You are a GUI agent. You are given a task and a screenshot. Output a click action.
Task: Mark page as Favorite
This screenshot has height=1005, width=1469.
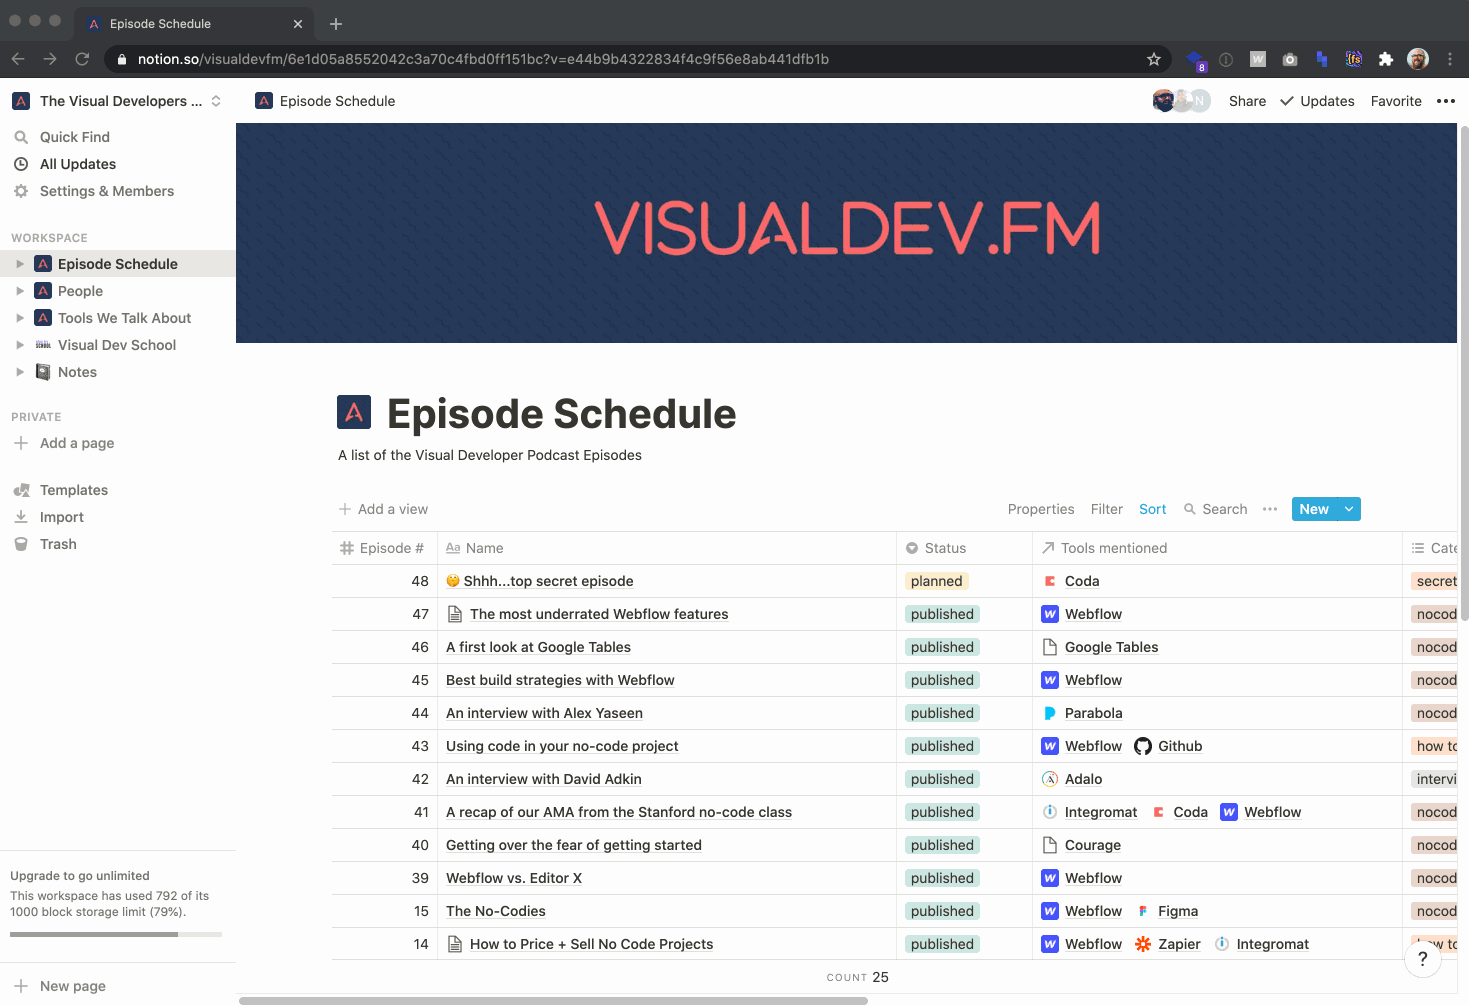click(1396, 101)
